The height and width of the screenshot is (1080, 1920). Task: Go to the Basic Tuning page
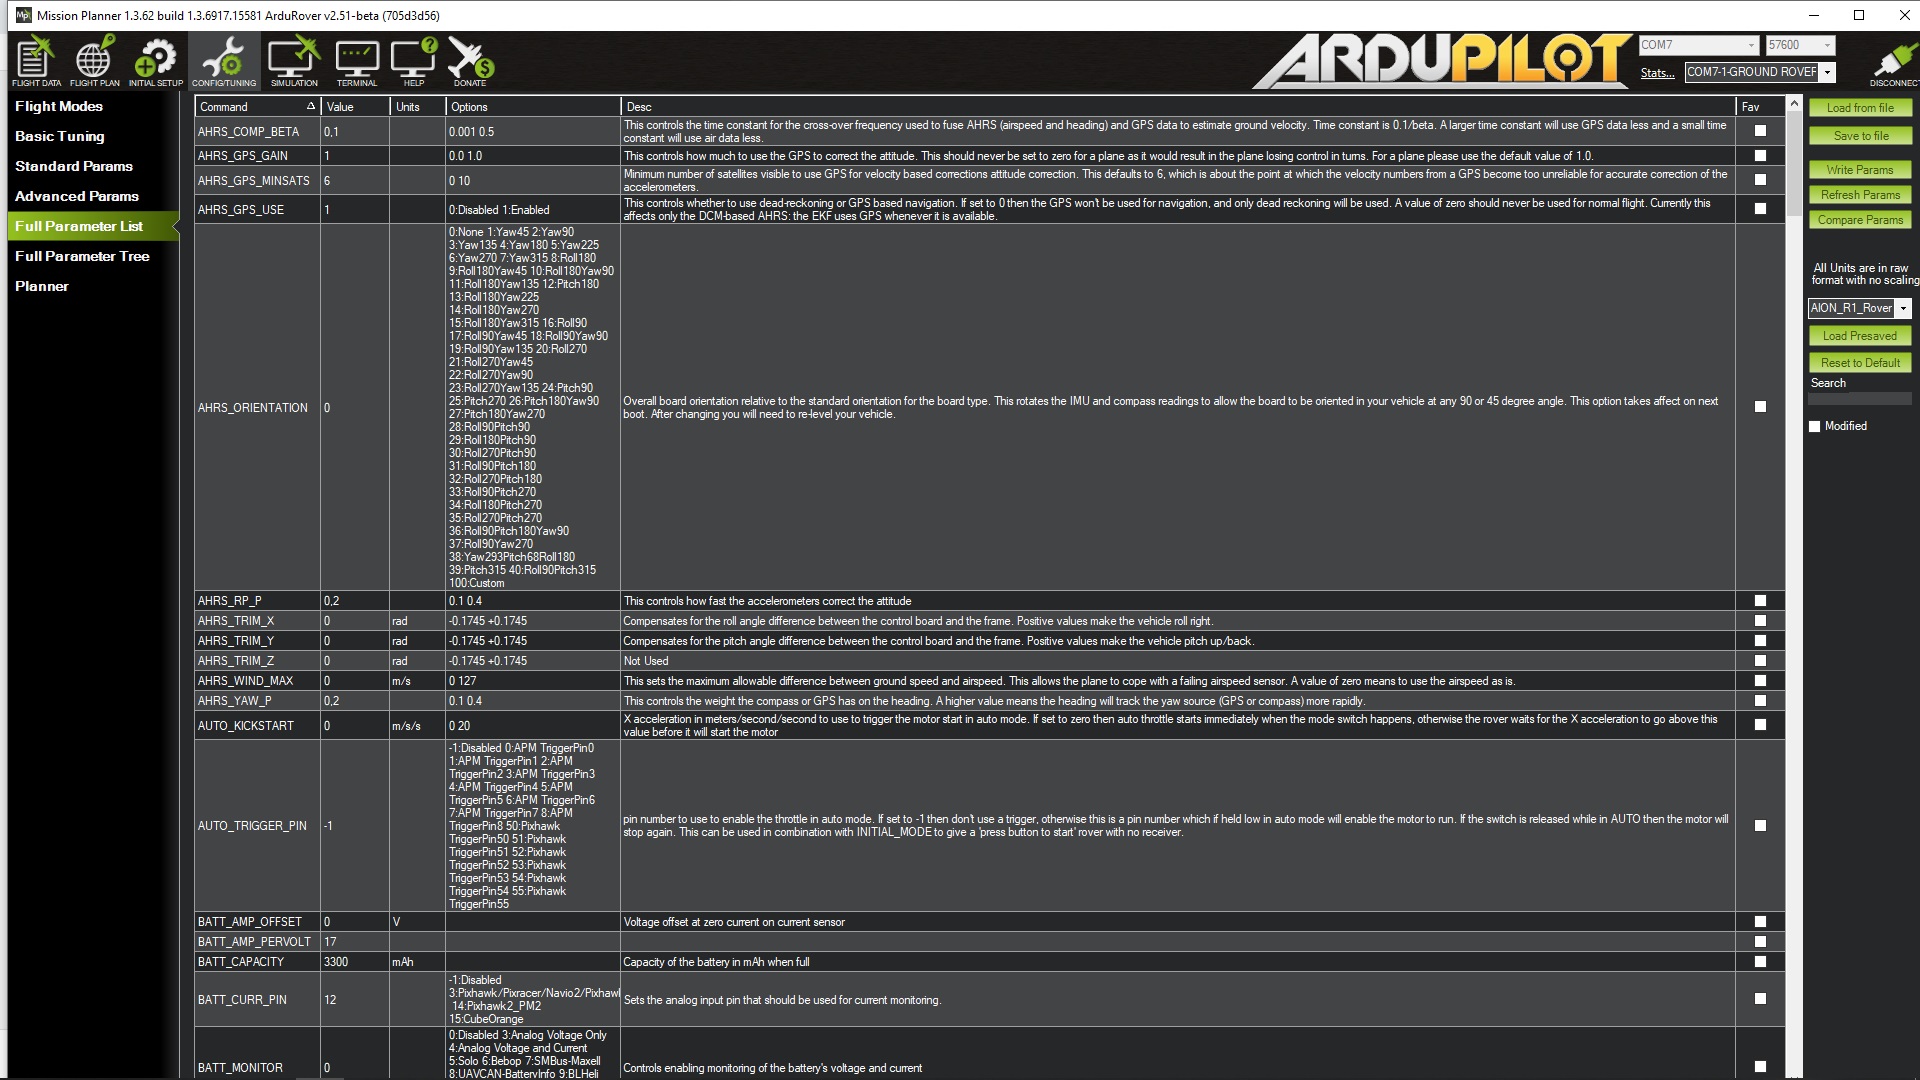point(59,136)
